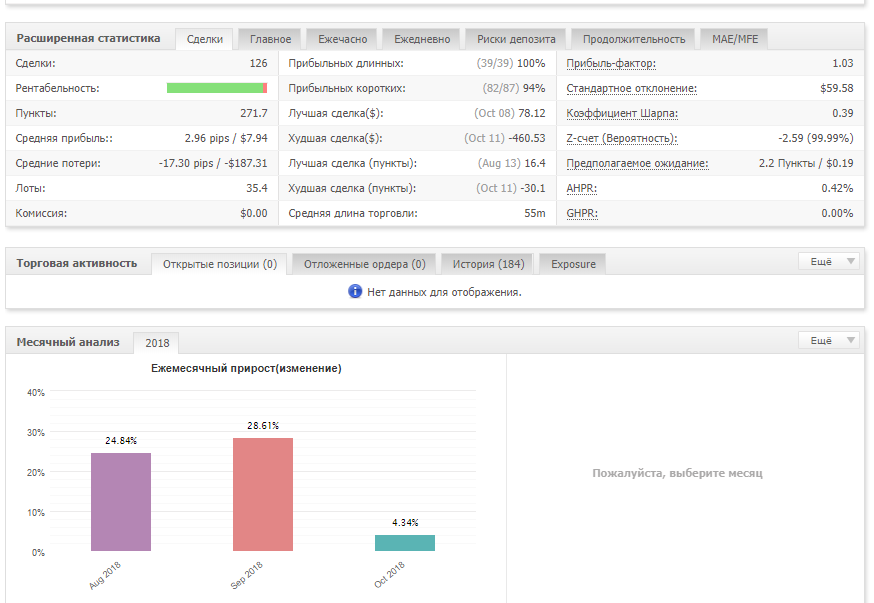Click the Лоты value 35.4
This screenshot has width=874, height=603.
pyautogui.click(x=256, y=188)
